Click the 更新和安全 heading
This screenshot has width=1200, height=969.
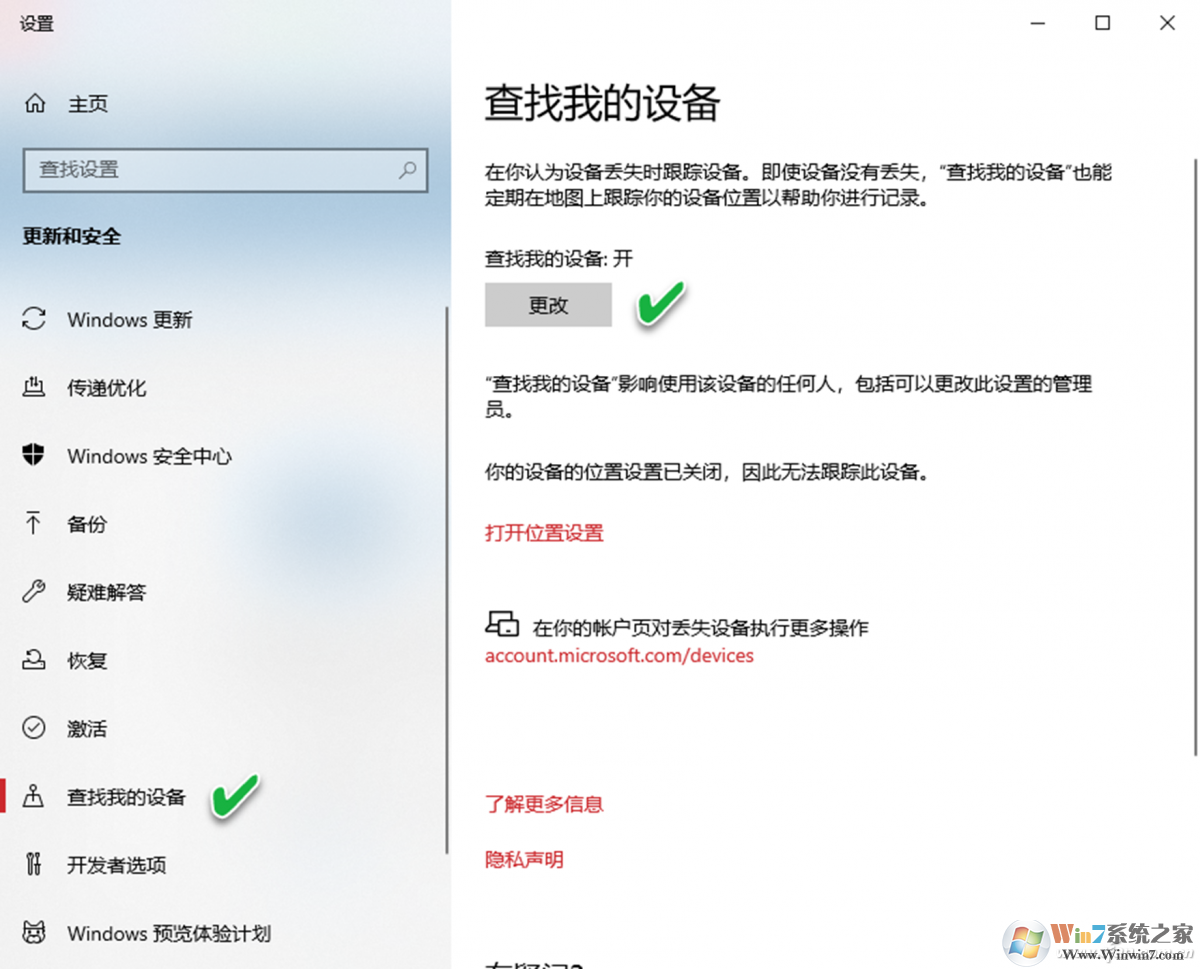point(70,236)
